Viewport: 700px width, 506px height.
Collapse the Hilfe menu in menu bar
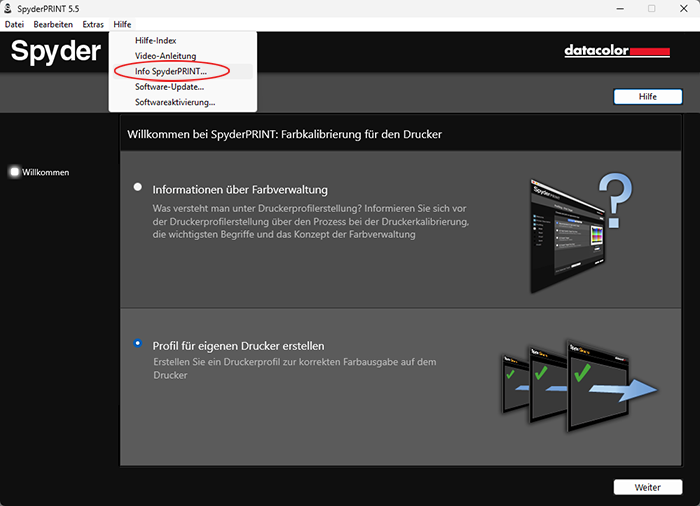coord(122,24)
